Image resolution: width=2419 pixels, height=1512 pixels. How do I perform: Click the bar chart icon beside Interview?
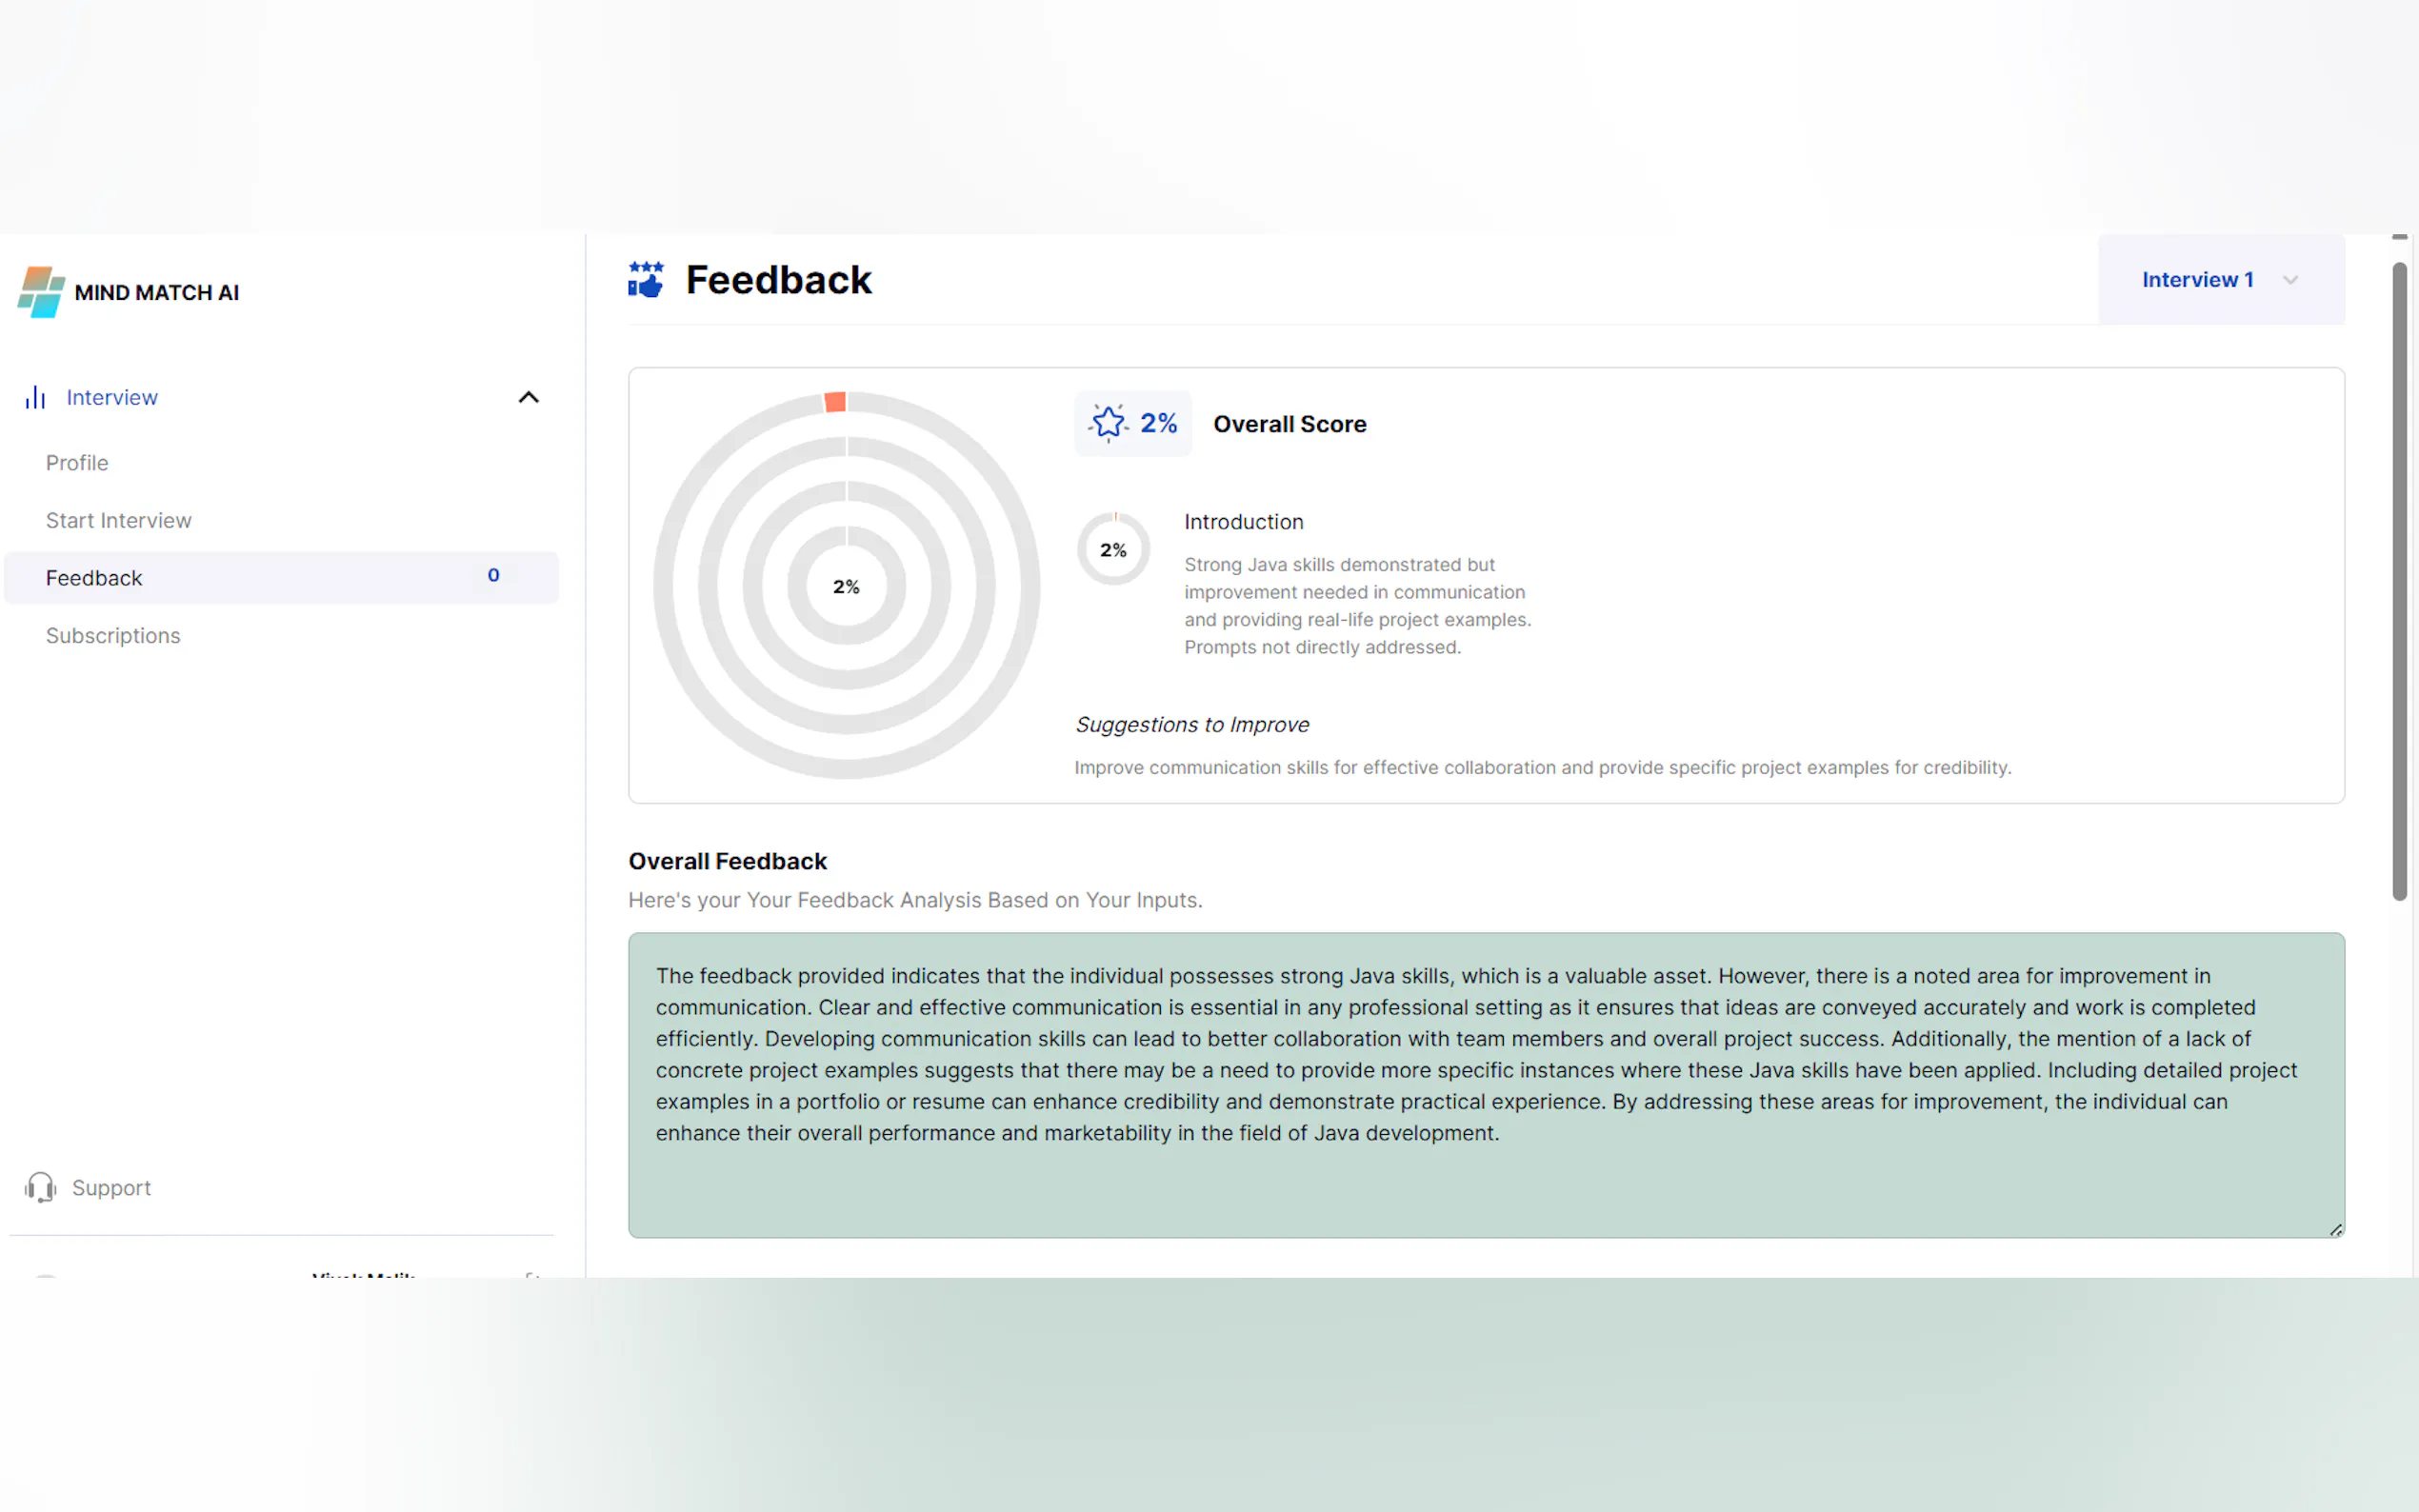pyautogui.click(x=36, y=397)
